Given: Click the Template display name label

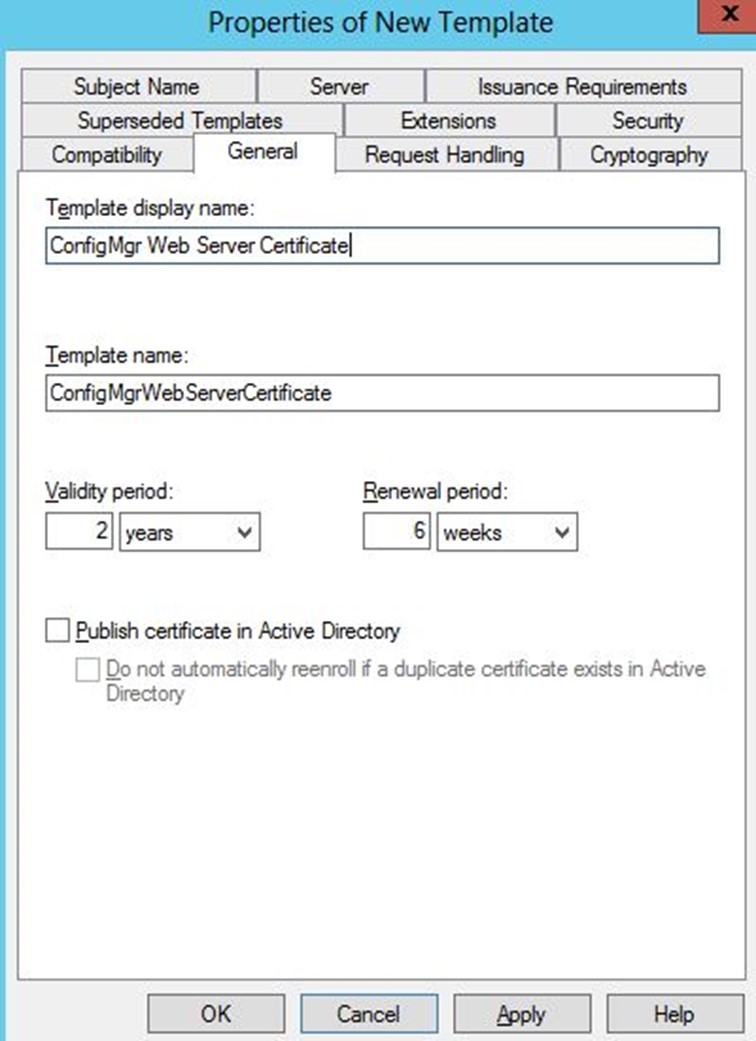Looking at the screenshot, I should [150, 208].
